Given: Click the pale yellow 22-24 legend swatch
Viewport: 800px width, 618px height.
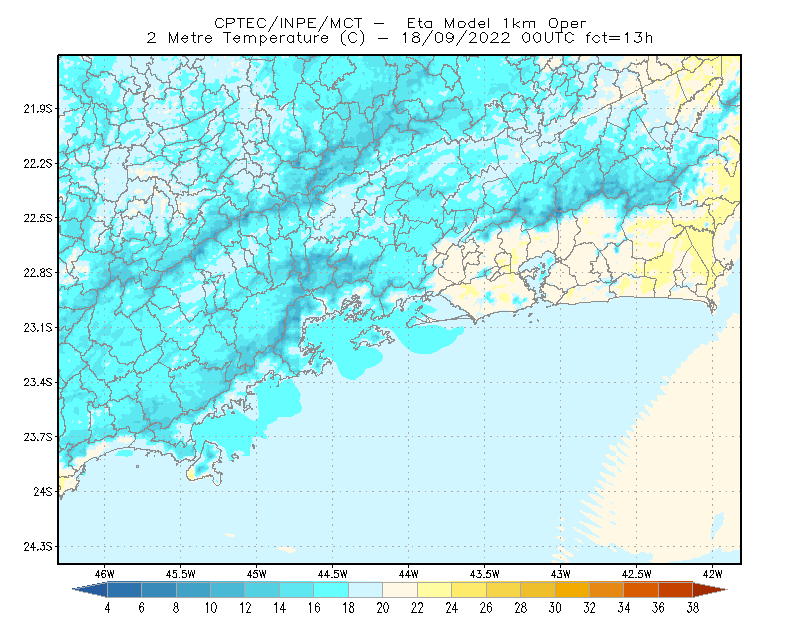Looking at the screenshot, I should click(x=435, y=590).
